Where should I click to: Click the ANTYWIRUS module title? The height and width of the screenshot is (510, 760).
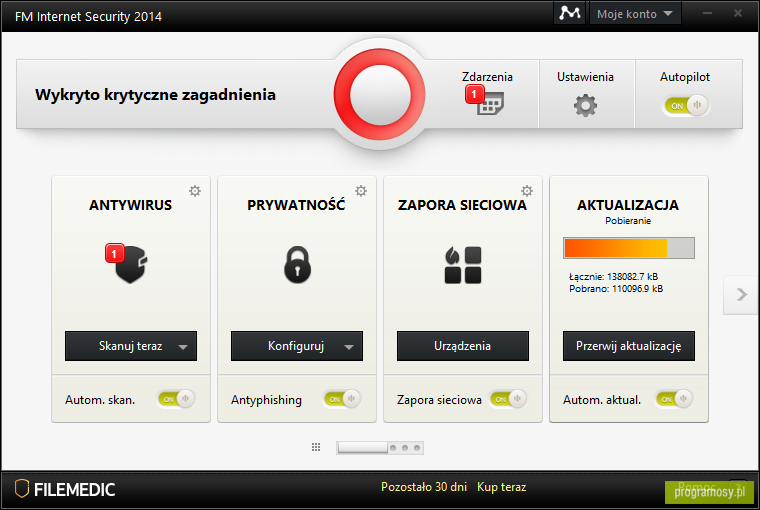[x=130, y=205]
